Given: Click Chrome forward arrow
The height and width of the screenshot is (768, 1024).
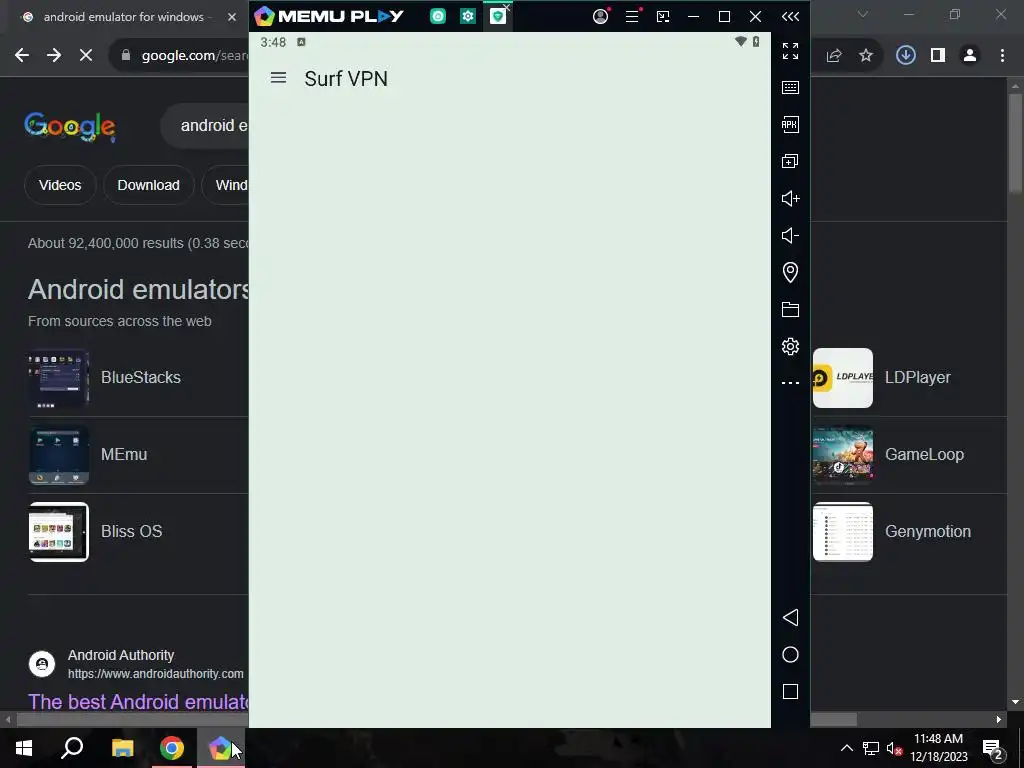Looking at the screenshot, I should click(x=54, y=56).
